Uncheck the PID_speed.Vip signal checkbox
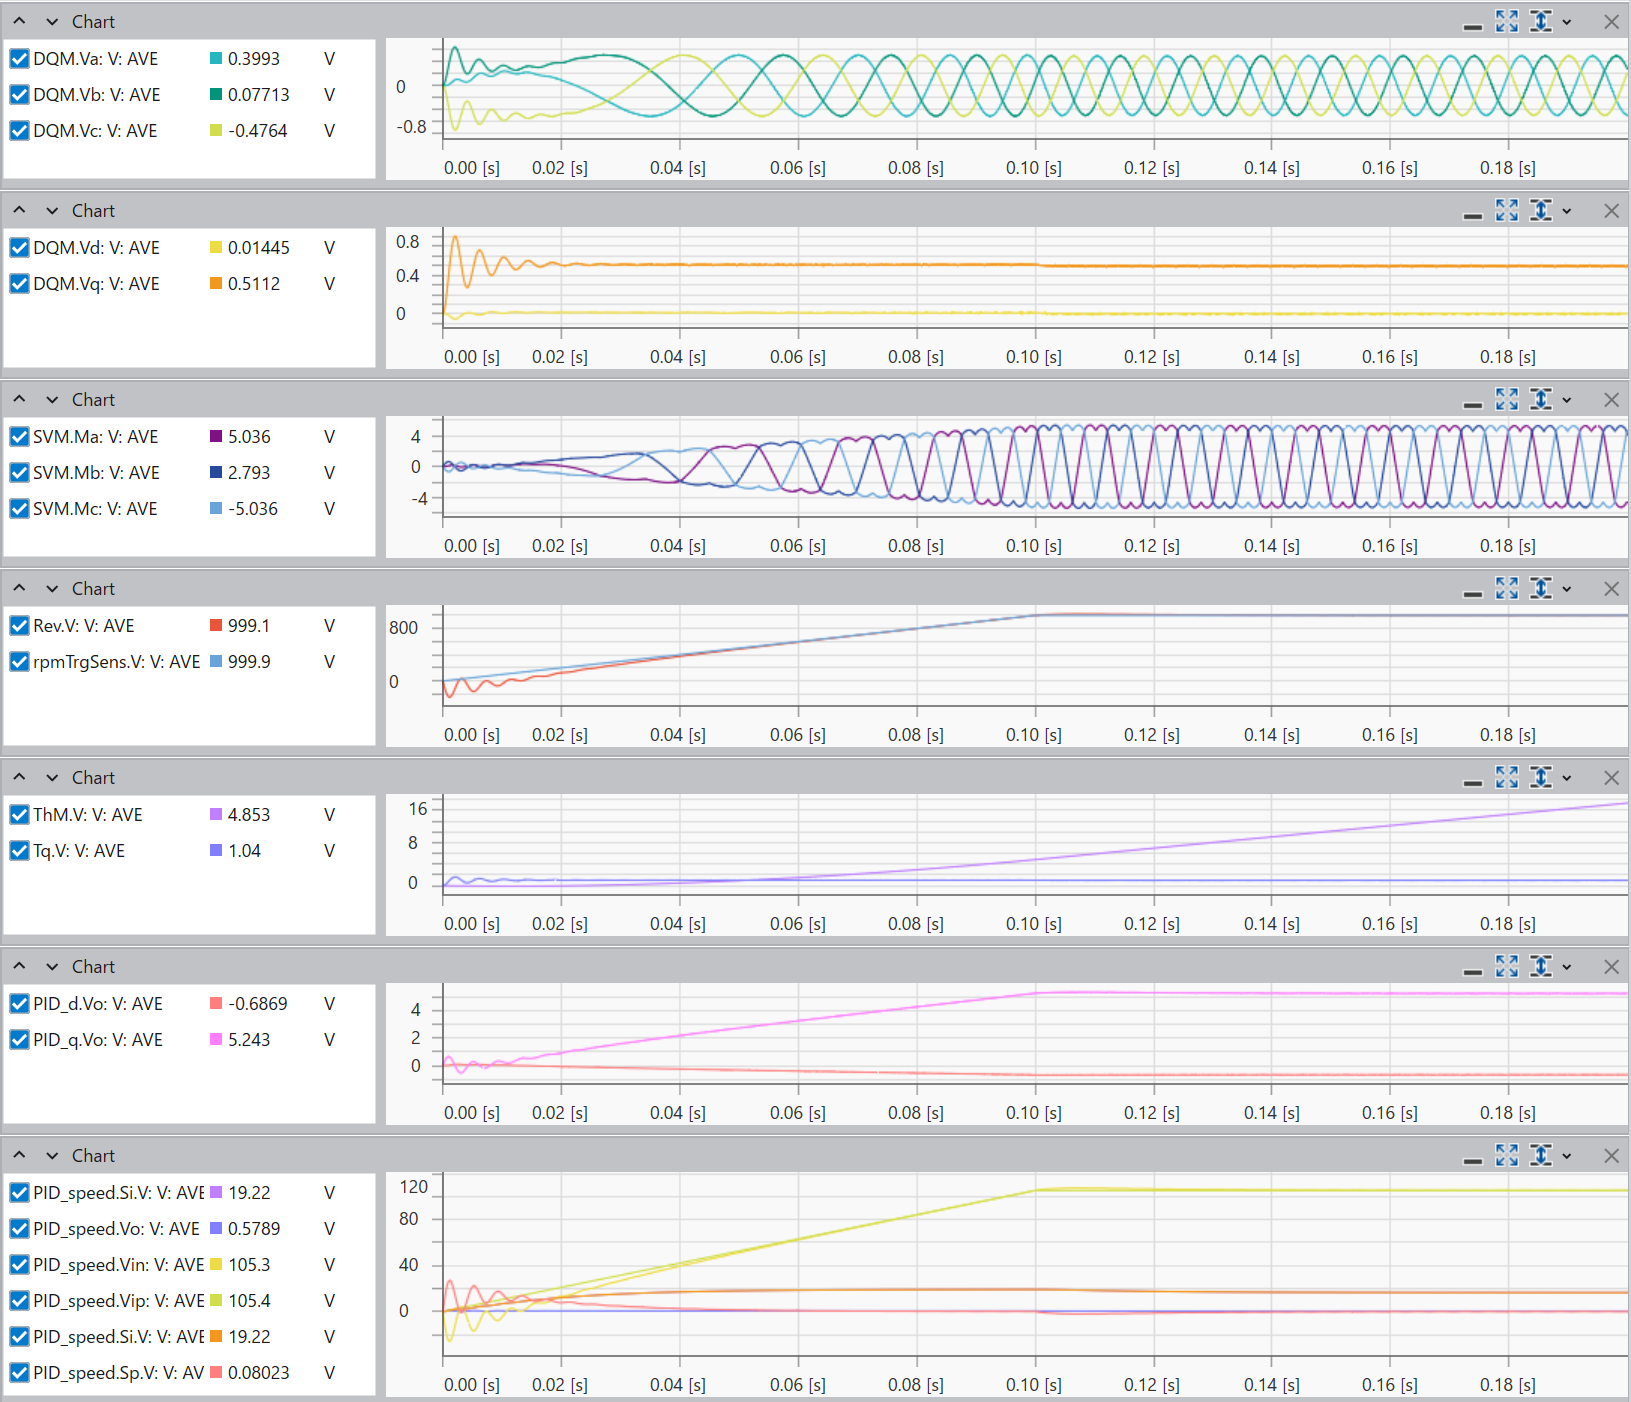 [19, 1301]
